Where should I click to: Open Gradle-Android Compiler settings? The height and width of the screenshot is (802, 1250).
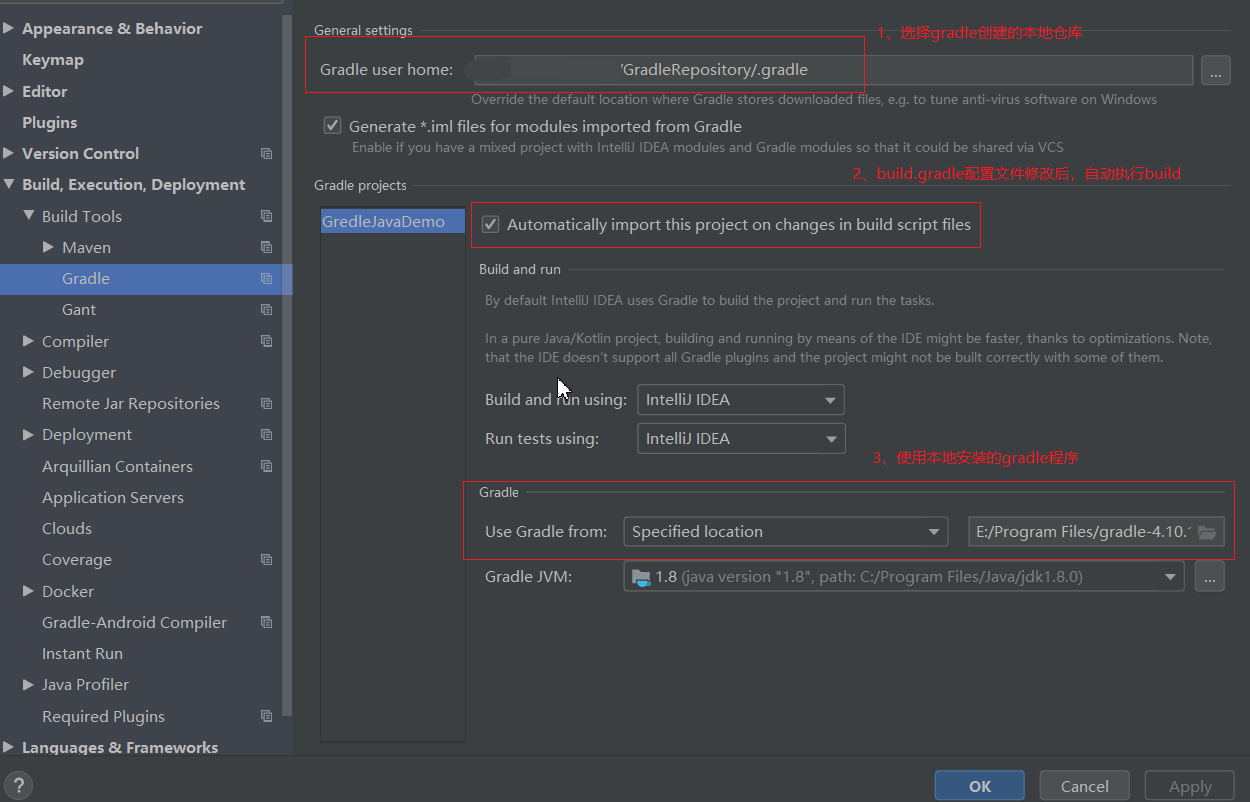tap(134, 622)
